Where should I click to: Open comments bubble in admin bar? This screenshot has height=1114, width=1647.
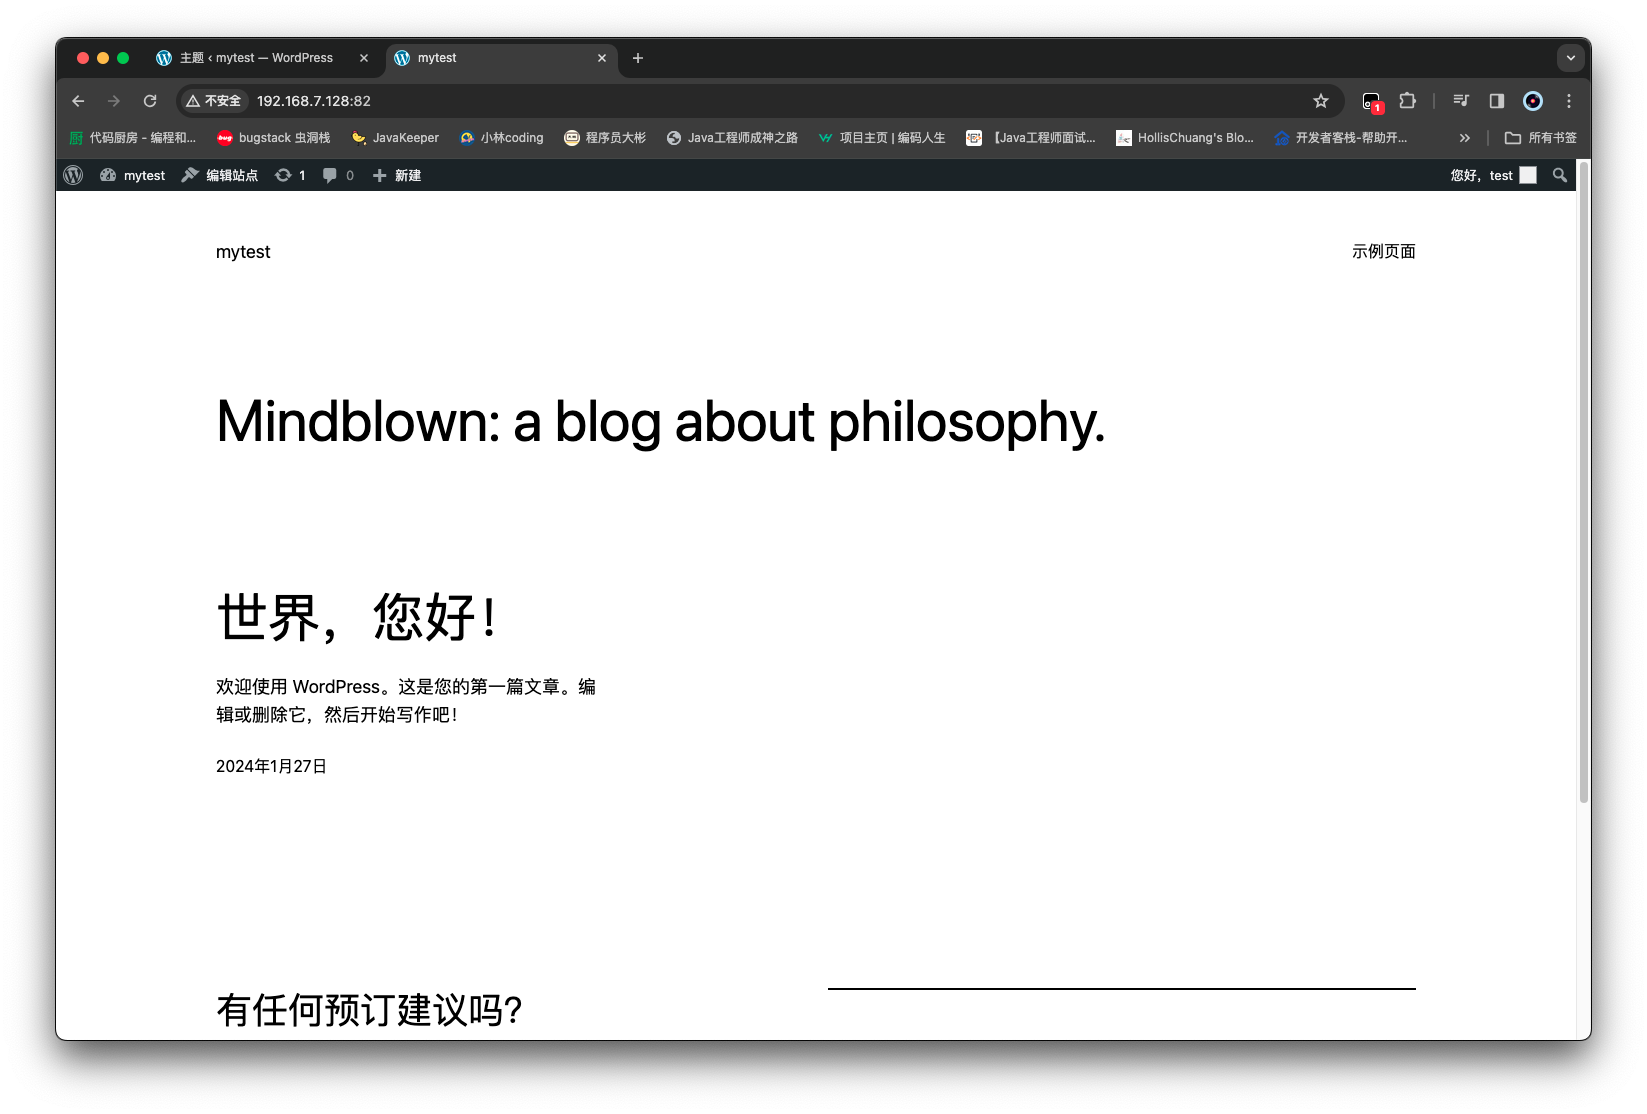[x=338, y=175]
